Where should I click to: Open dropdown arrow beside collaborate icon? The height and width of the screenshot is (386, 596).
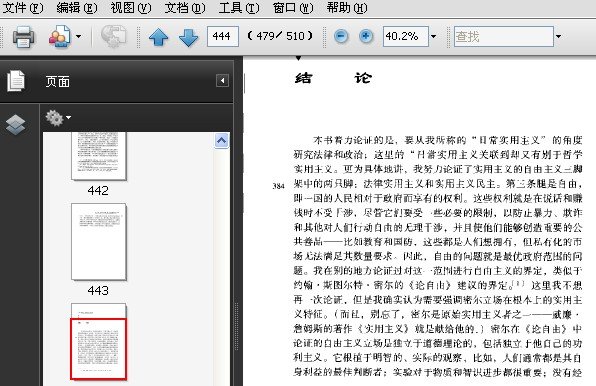coord(78,36)
